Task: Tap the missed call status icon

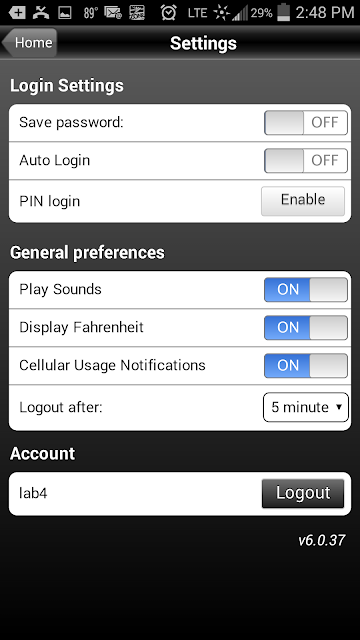Action: click(x=41, y=13)
